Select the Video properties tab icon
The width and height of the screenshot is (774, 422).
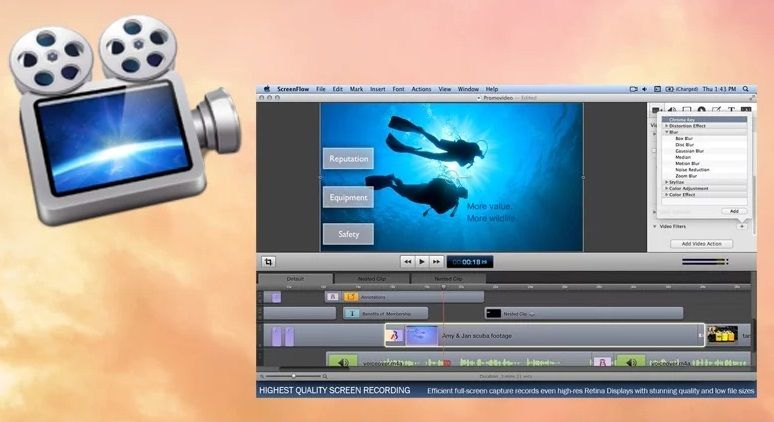click(x=657, y=110)
